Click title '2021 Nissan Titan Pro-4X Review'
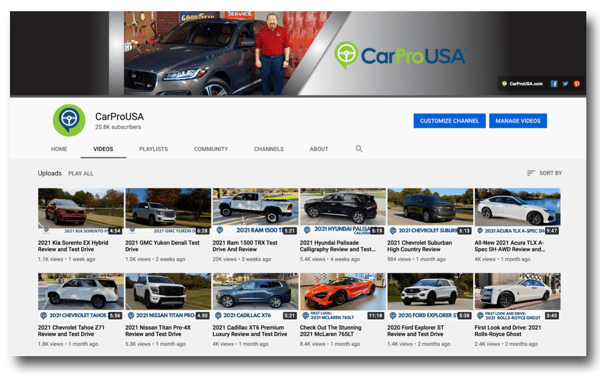 click(x=158, y=331)
